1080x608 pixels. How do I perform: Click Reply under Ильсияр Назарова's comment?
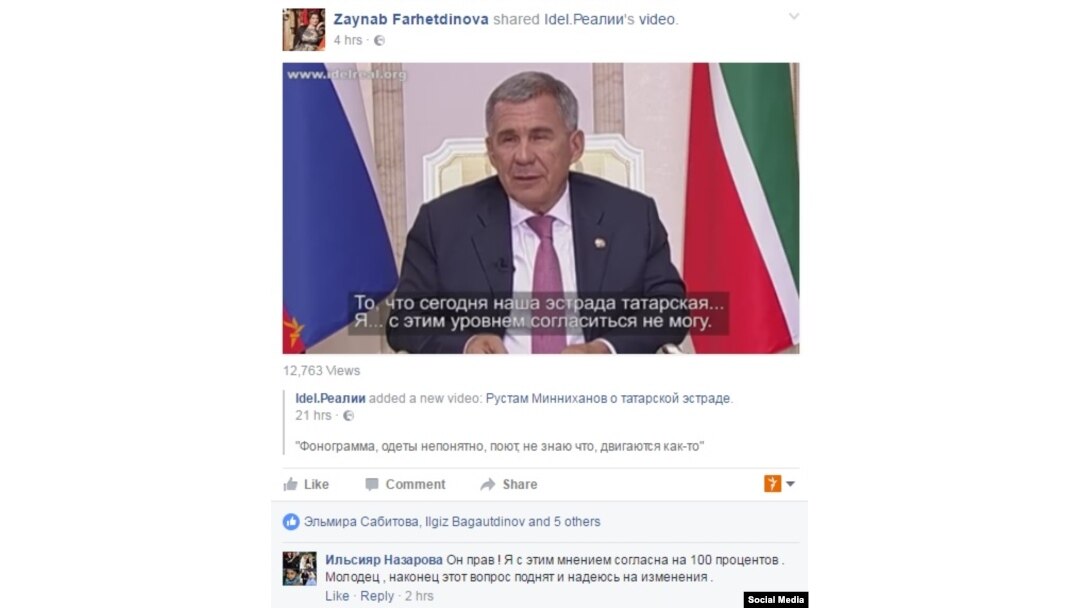point(377,596)
